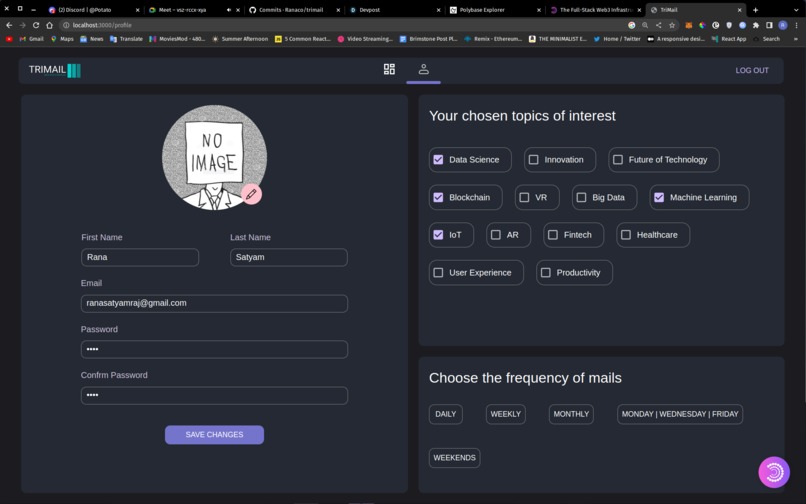The height and width of the screenshot is (504, 806).
Task: Click the Google Lens icon in address bar
Action: pyautogui.click(x=632, y=25)
